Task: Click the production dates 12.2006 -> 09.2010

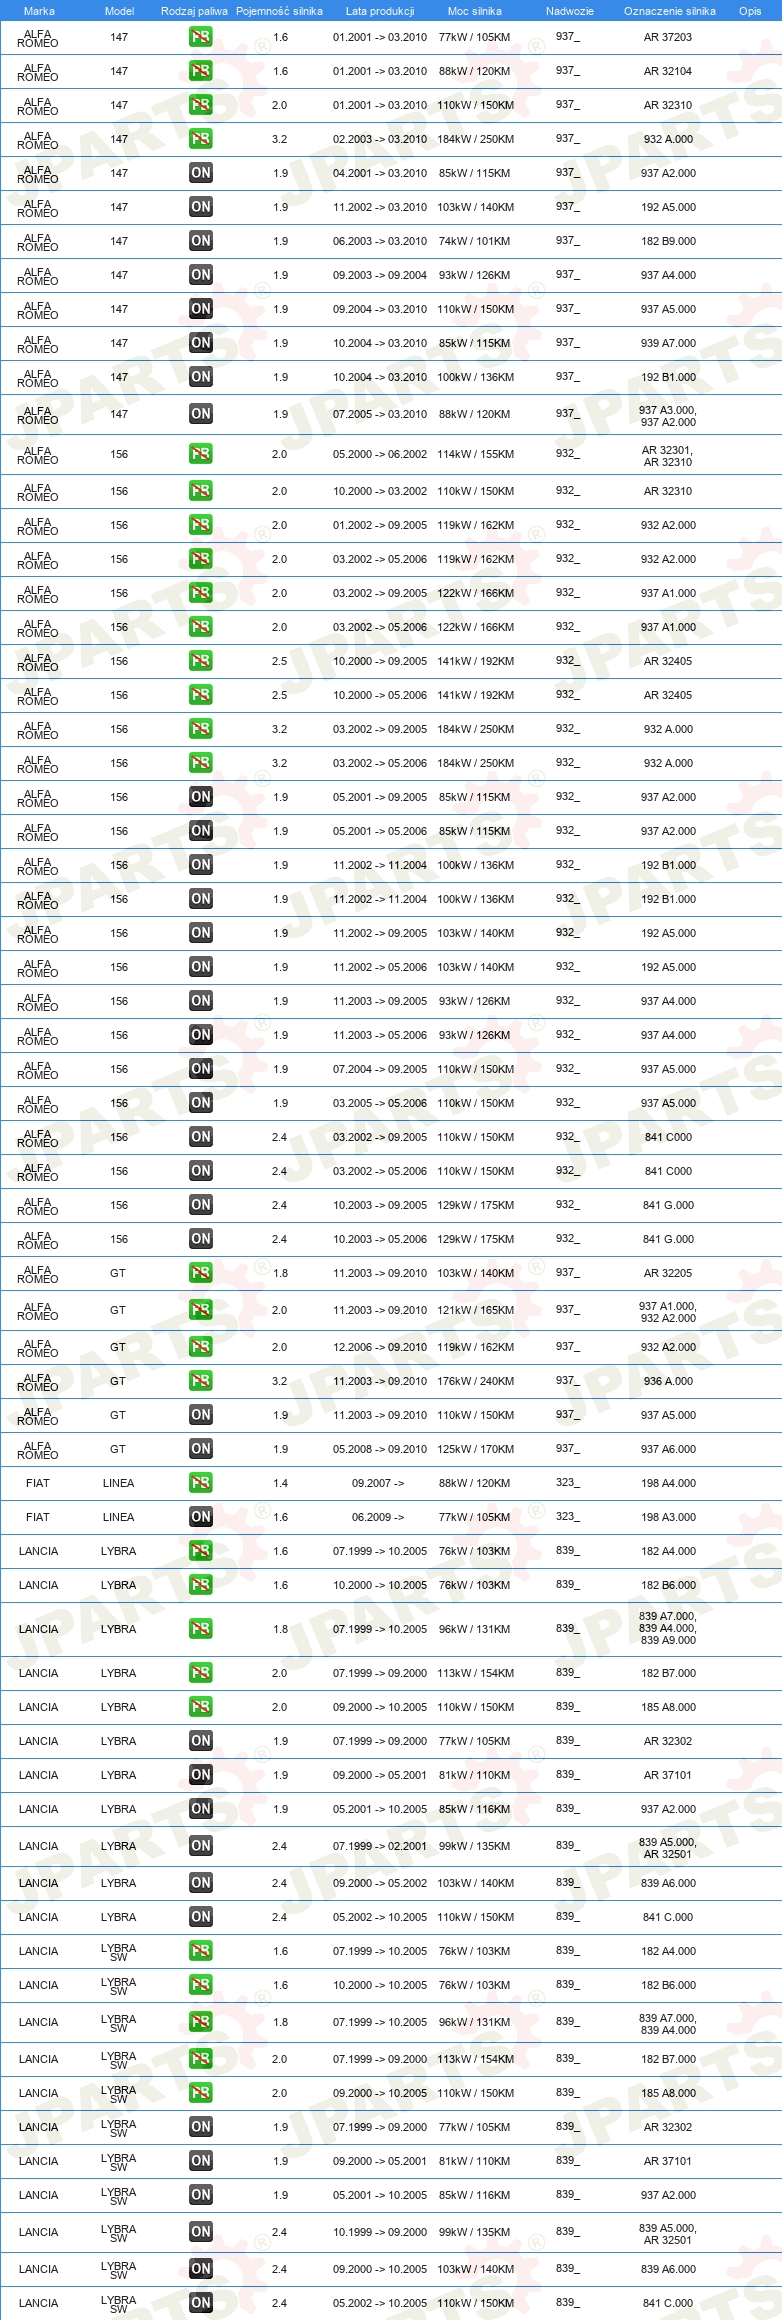Action: coord(380,1347)
